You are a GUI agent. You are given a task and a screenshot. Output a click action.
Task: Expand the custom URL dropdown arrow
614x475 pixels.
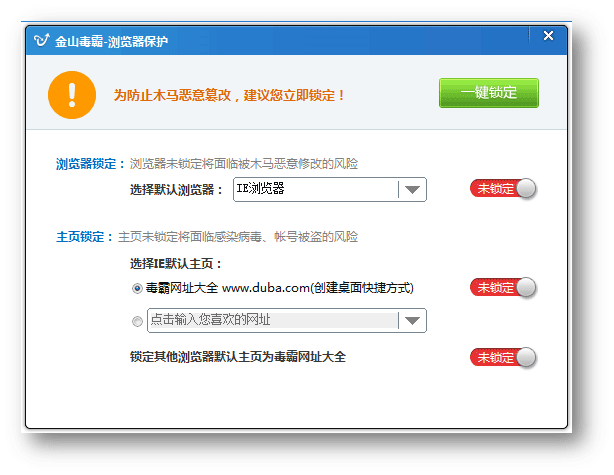coord(411,320)
